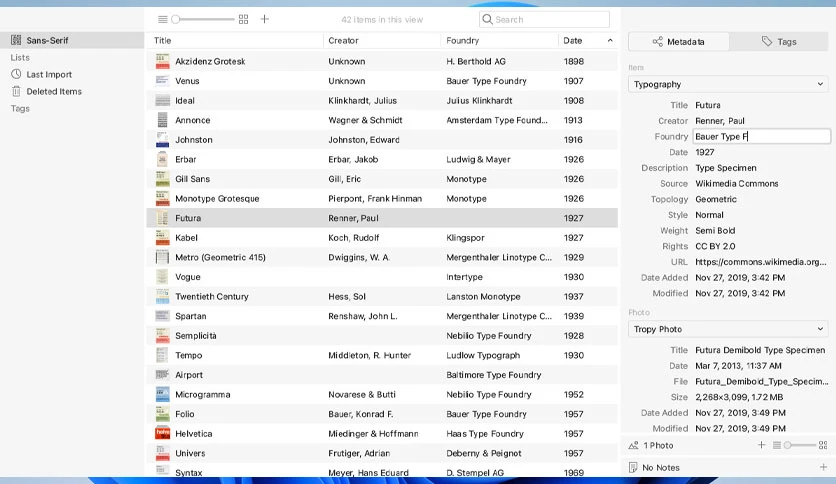Select the Airport row
The width and height of the screenshot is (836, 484).
[382, 375]
